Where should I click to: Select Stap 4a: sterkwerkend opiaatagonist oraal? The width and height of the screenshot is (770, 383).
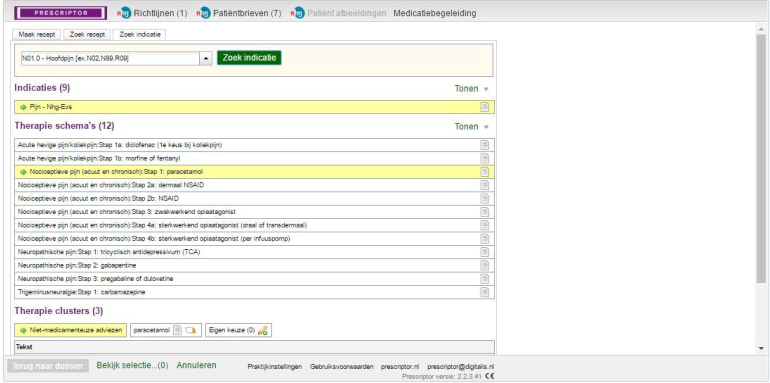pyautogui.click(x=254, y=225)
